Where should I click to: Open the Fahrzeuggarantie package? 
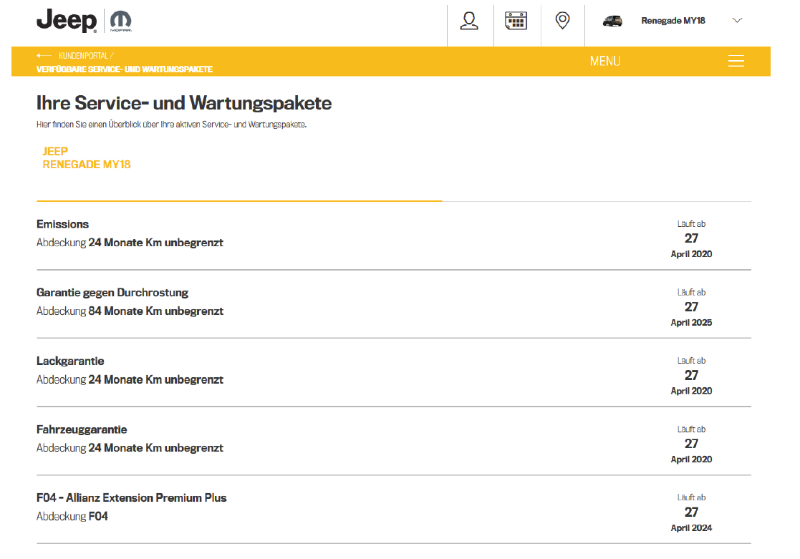click(x=81, y=429)
